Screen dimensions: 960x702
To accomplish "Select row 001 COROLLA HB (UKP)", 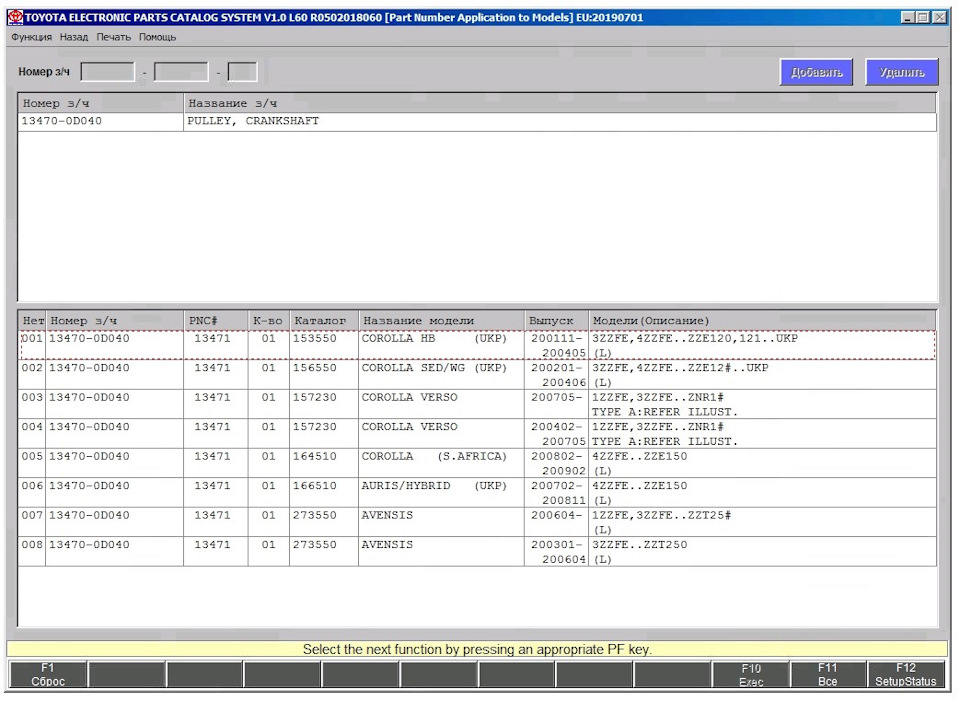I will 478,345.
